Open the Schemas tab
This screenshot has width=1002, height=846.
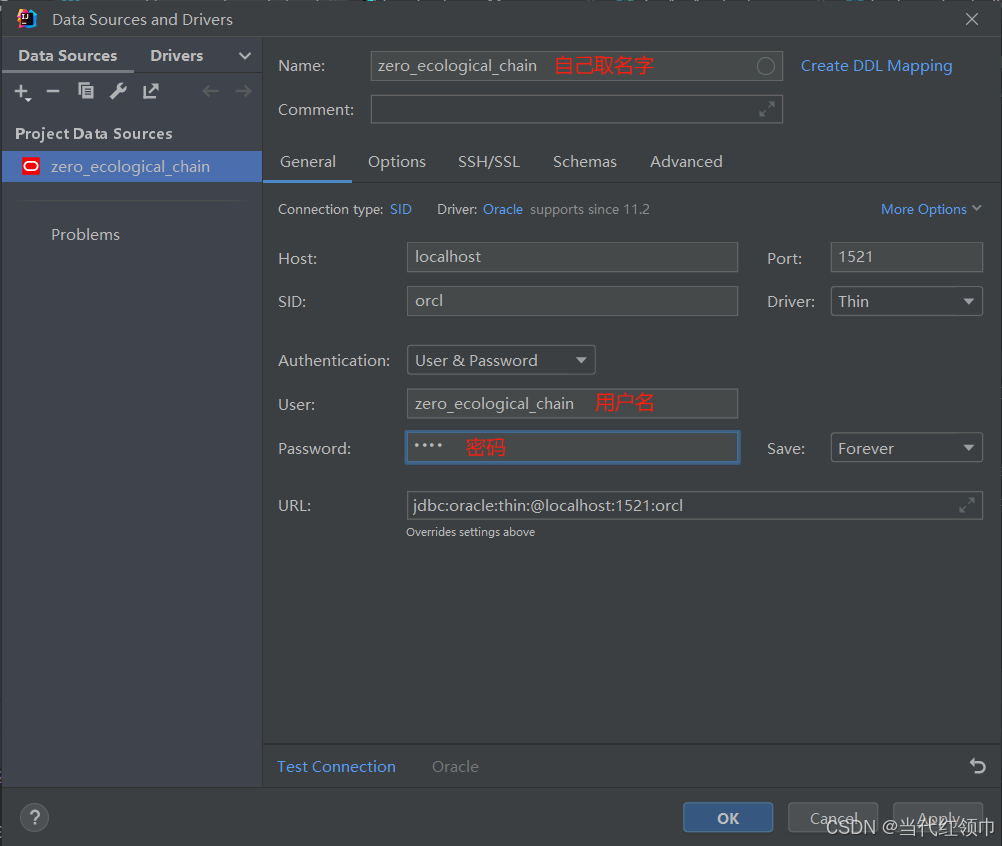pos(585,162)
